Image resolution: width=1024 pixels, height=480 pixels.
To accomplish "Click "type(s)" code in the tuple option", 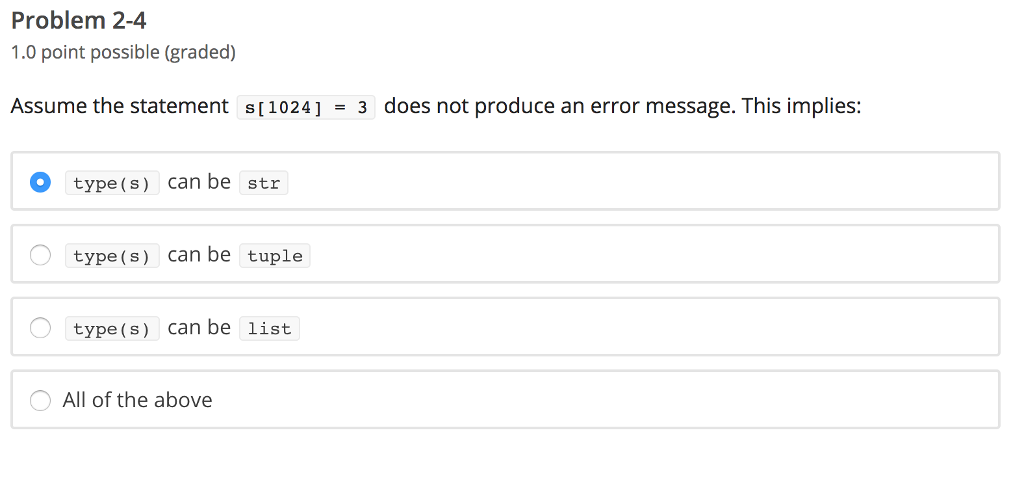I will pos(112,256).
